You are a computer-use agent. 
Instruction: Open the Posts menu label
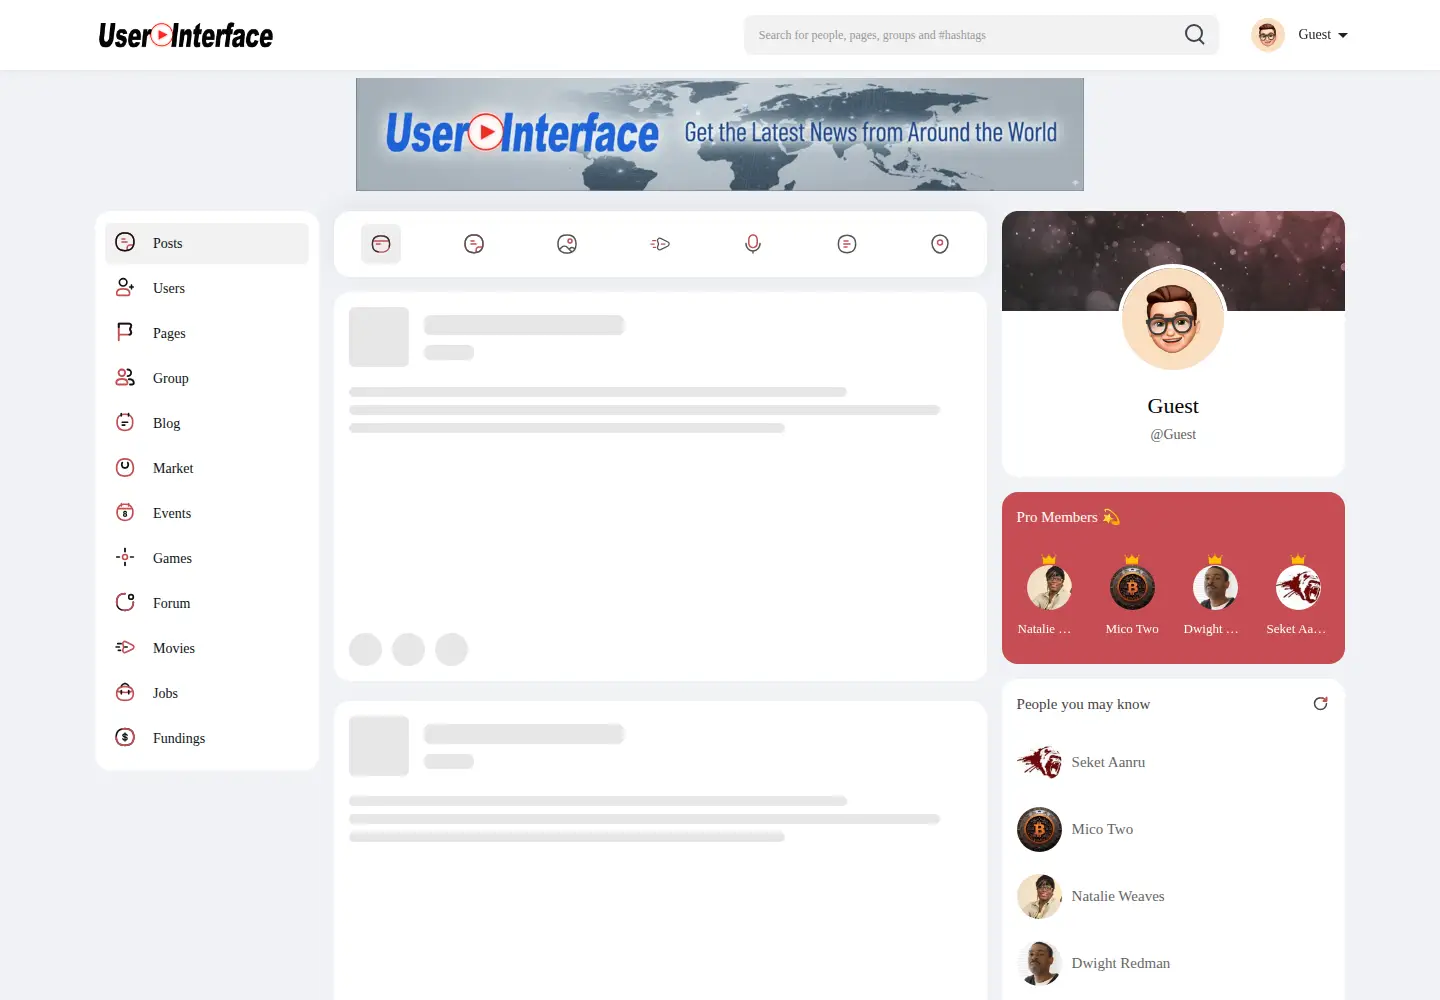pos(168,243)
